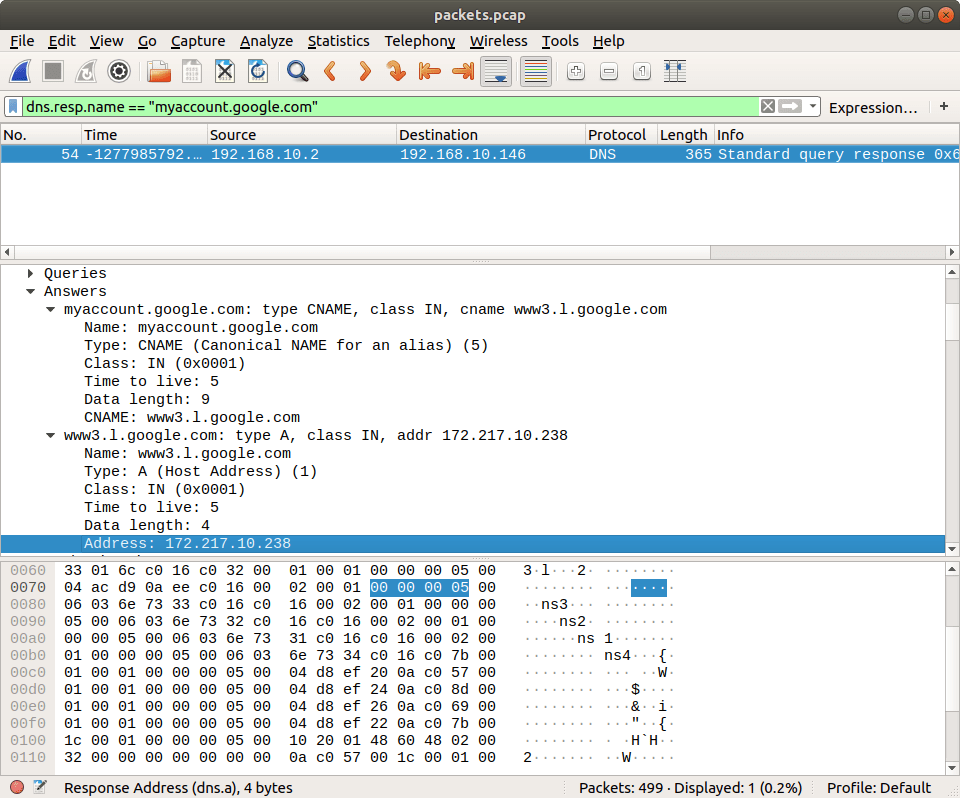Jump to the last packet icon
The height and width of the screenshot is (798, 960).
coord(463,71)
